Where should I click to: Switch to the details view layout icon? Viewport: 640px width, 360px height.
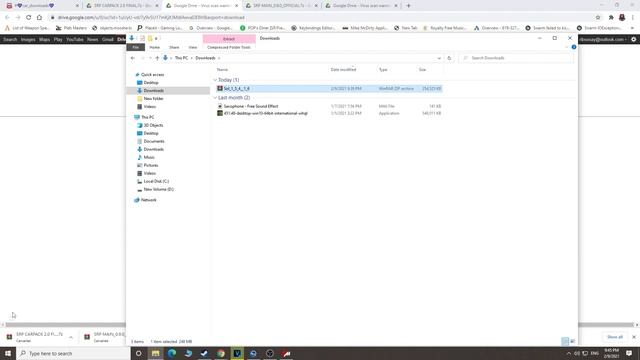point(565,341)
